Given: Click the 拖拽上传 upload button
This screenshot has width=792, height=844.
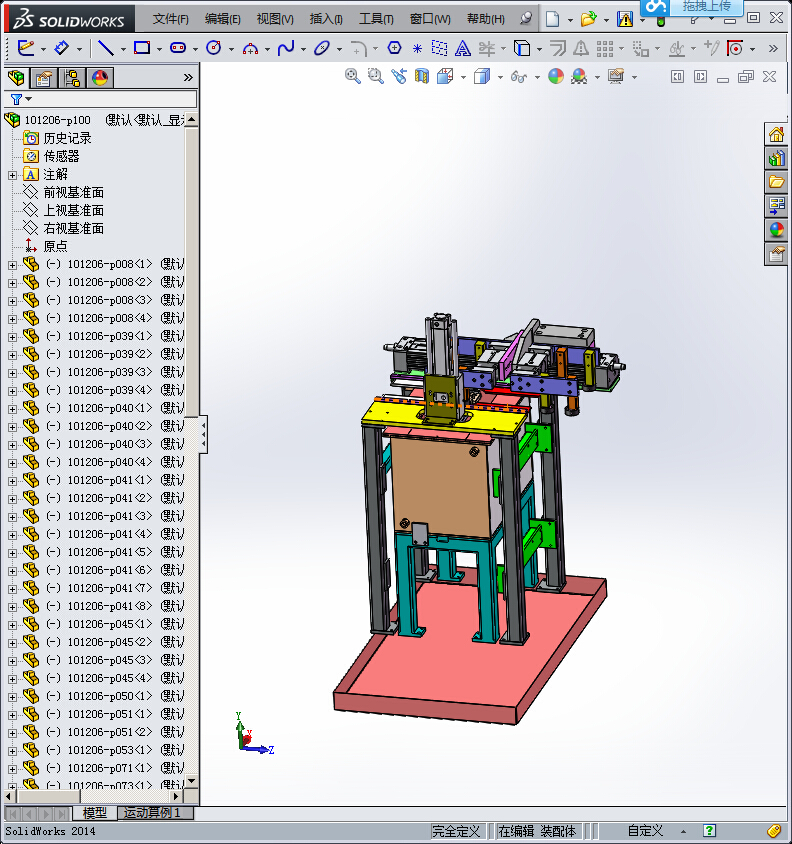Looking at the screenshot, I should pos(707,6).
